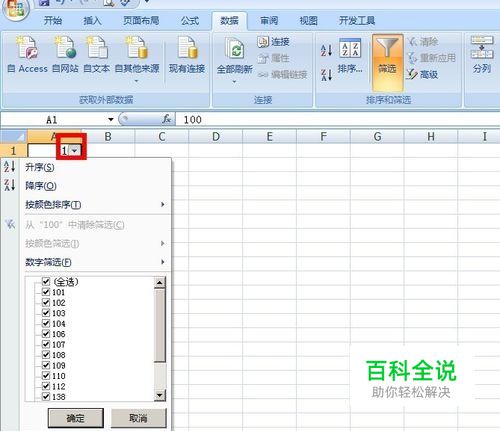Click filter list scroll-up arrow
This screenshot has height=431, width=500.
coord(160,283)
